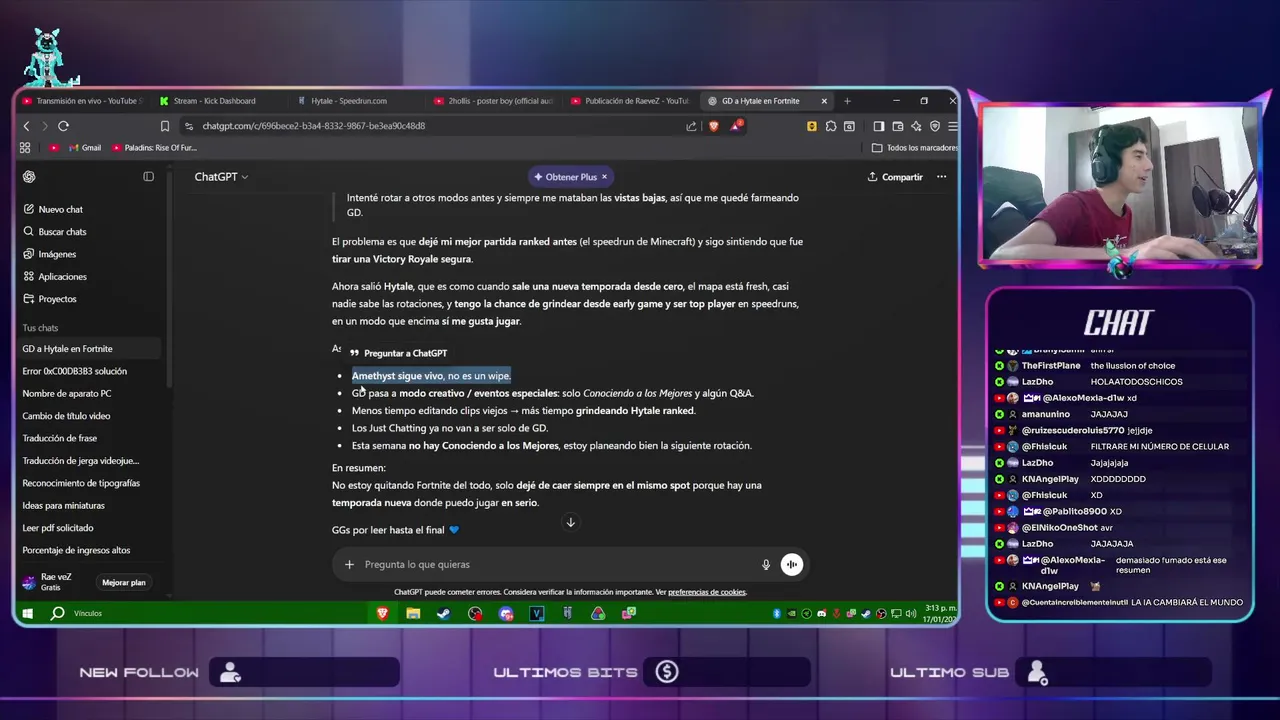
Task: Open the Brave Shields lion icon
Action: (x=713, y=126)
